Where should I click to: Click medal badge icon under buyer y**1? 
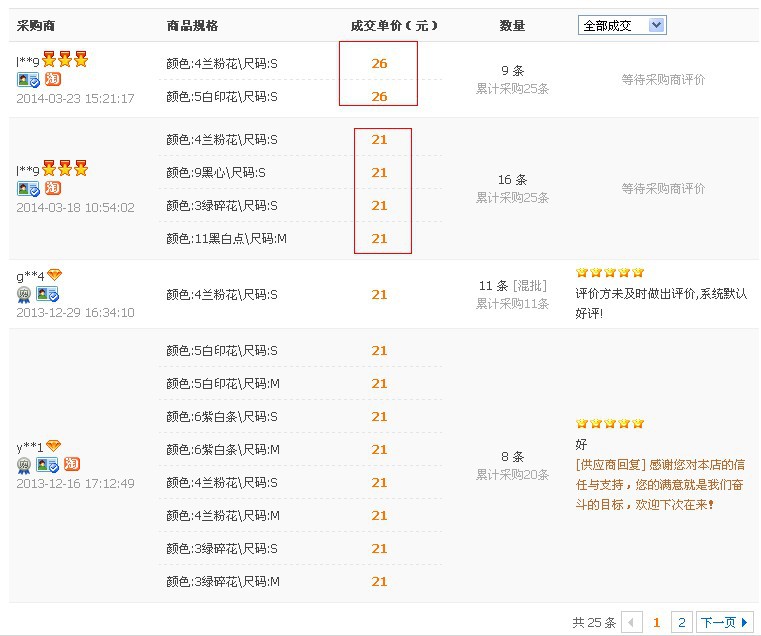(x=24, y=464)
